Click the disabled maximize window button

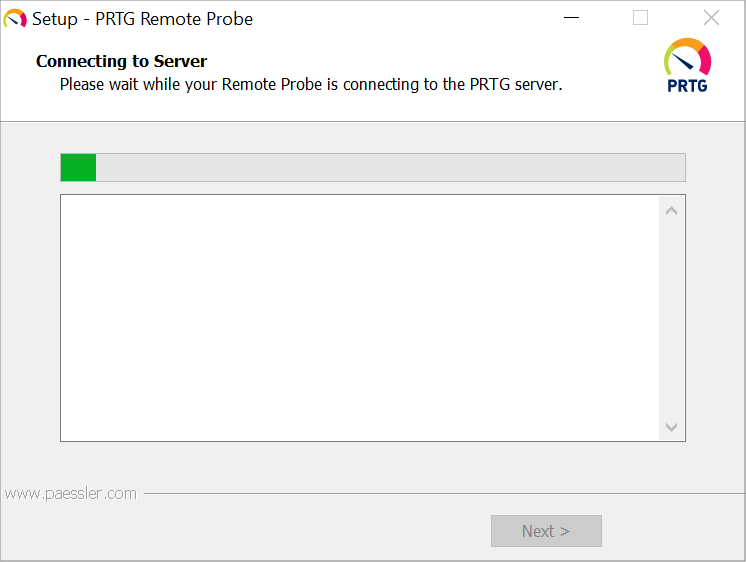pyautogui.click(x=640, y=18)
